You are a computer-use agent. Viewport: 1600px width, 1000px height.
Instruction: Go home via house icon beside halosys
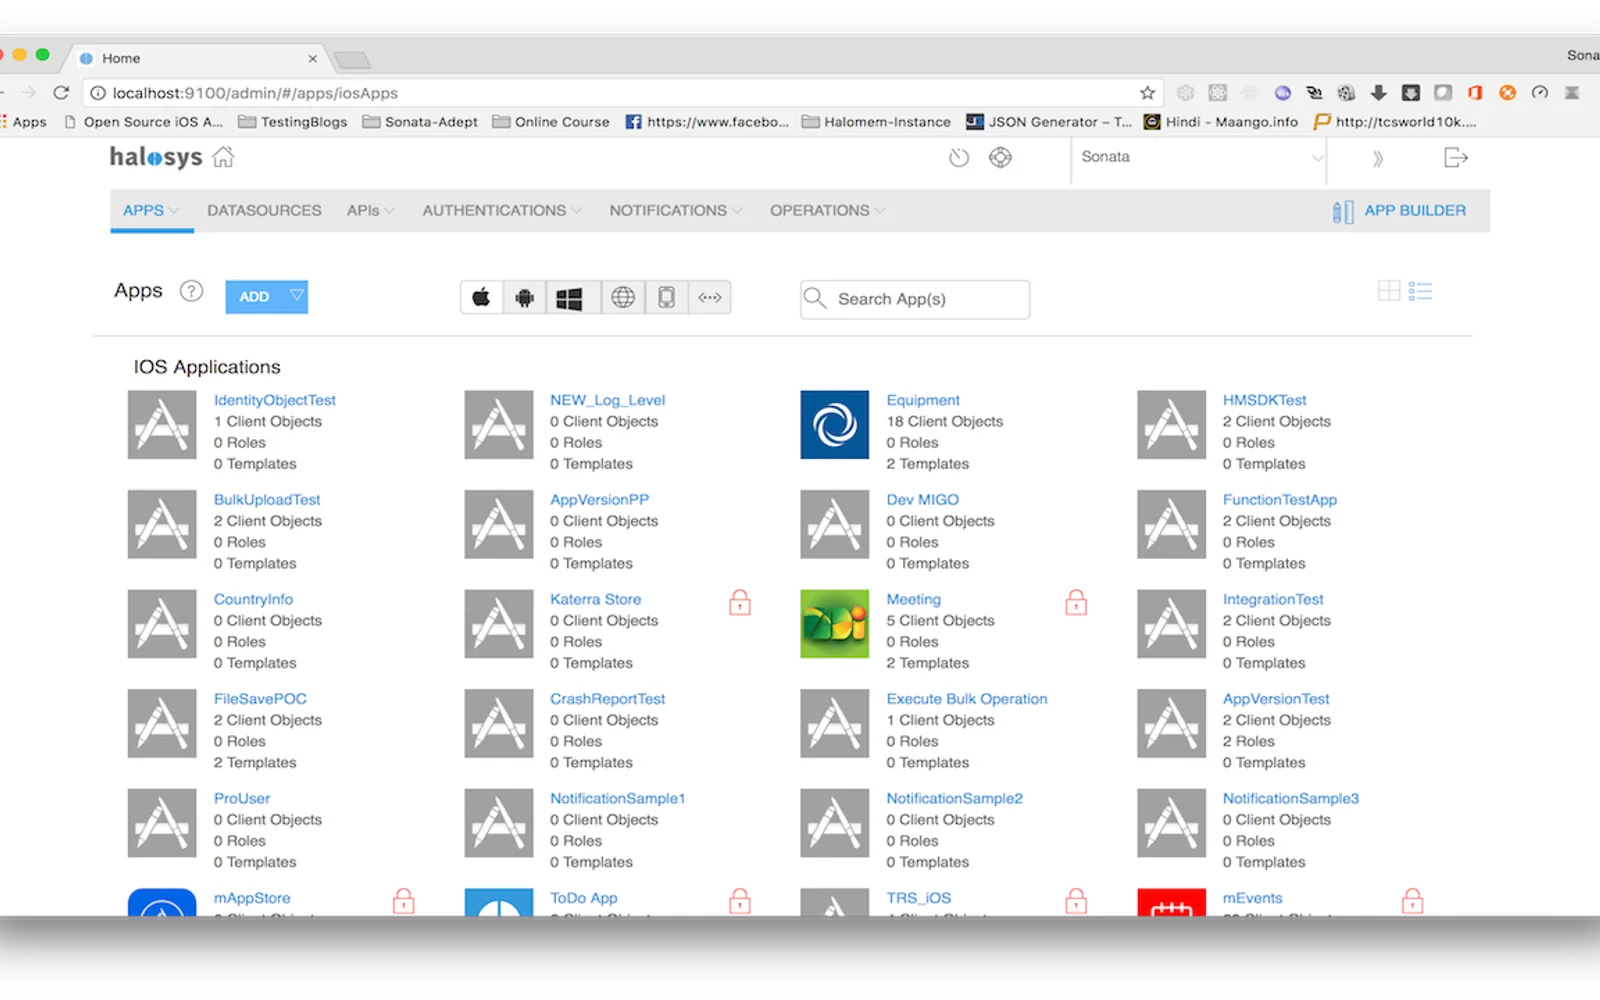[223, 157]
